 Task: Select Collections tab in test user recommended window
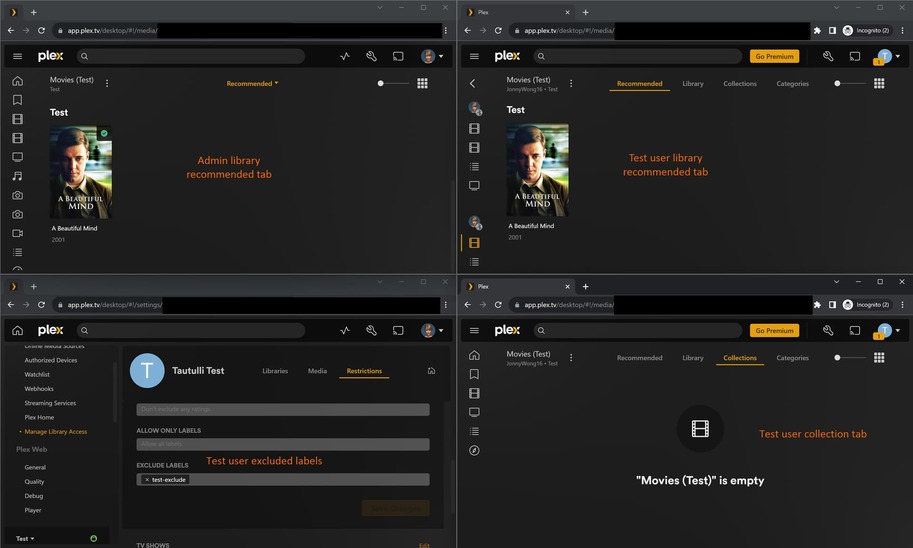[740, 83]
